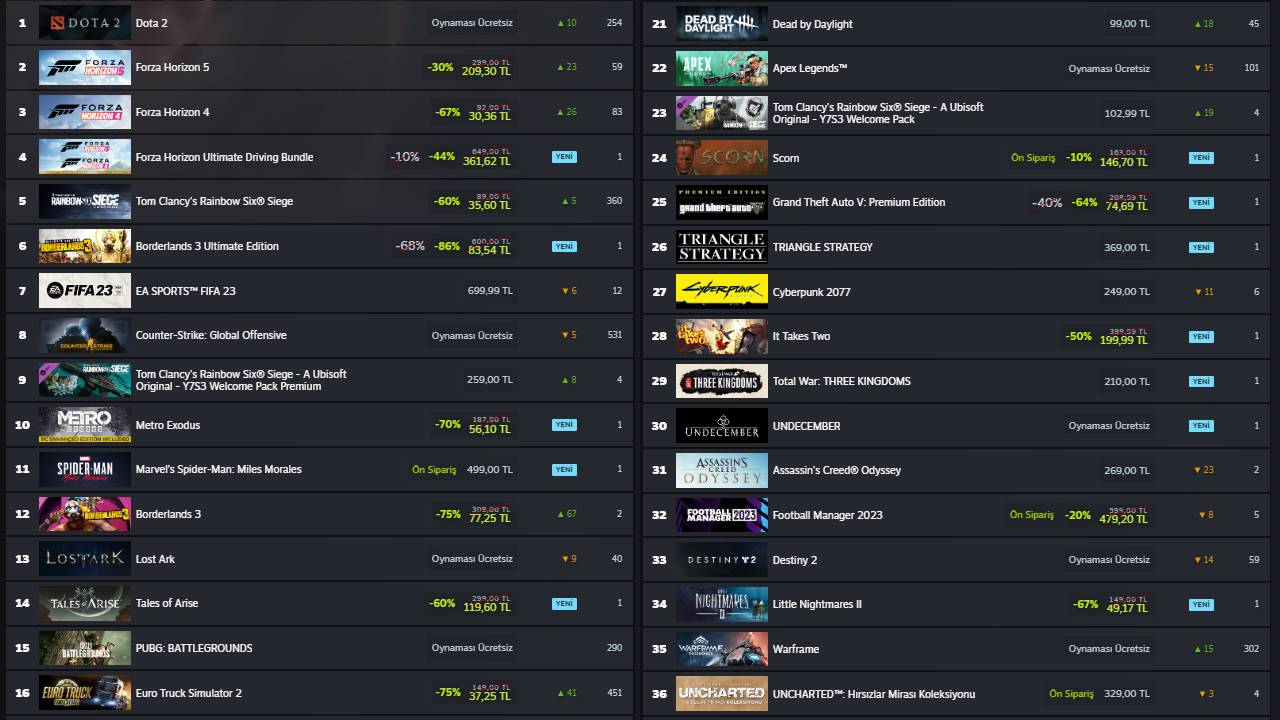Open the Football Manager 2023 title
The image size is (1280, 720).
827,515
